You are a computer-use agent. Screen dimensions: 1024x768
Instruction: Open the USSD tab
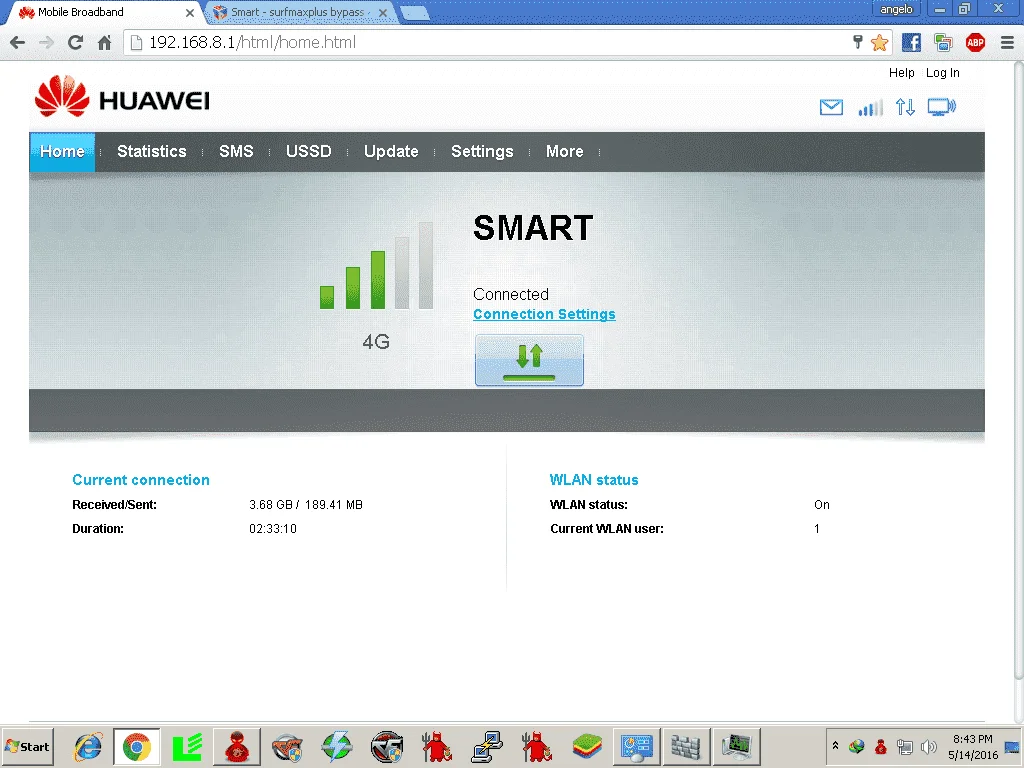click(x=308, y=152)
